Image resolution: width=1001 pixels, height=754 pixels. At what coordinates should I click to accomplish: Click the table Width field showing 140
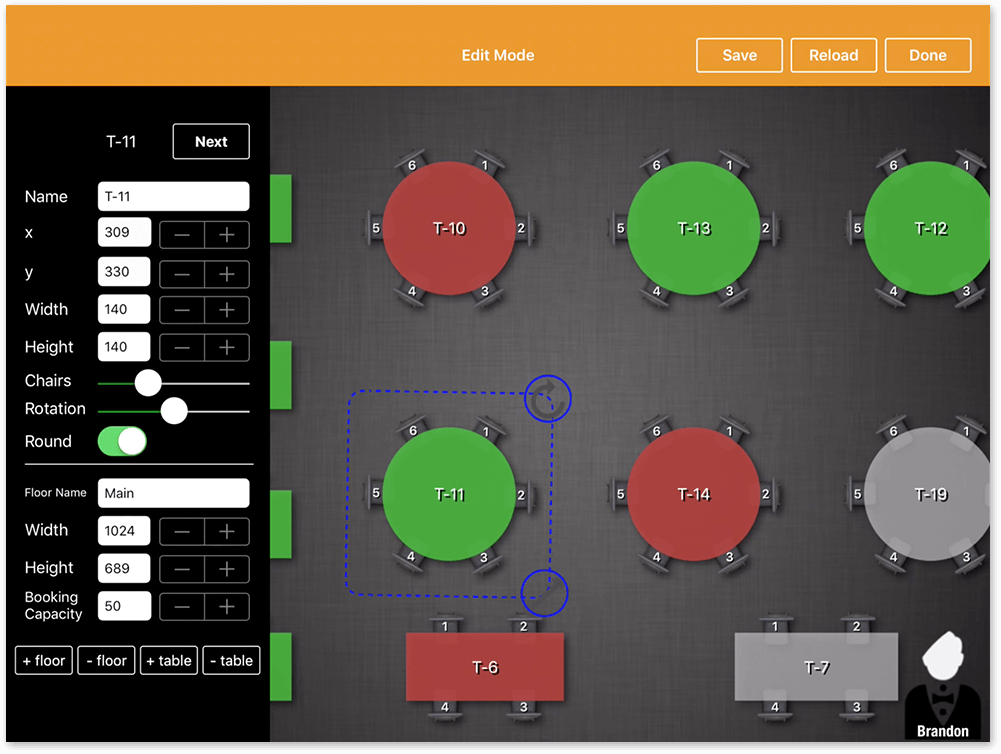[124, 309]
